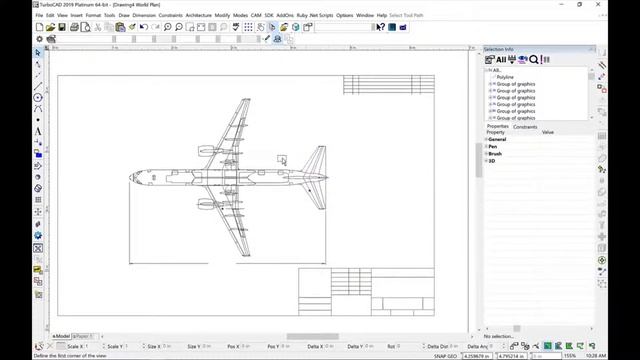640x360 pixels.
Task: Click the context Help arrow-question icon
Action: (380, 27)
